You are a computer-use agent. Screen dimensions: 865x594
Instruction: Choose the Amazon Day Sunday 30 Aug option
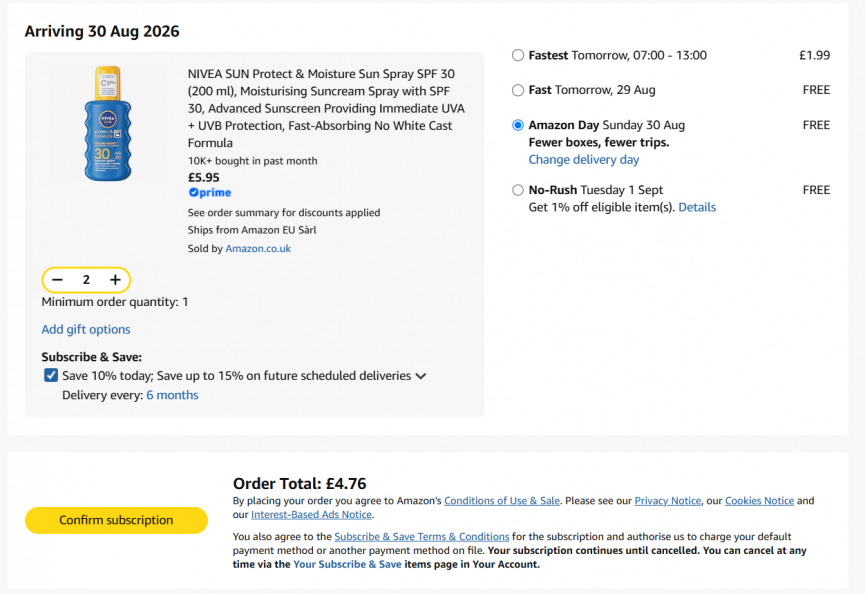coord(517,125)
